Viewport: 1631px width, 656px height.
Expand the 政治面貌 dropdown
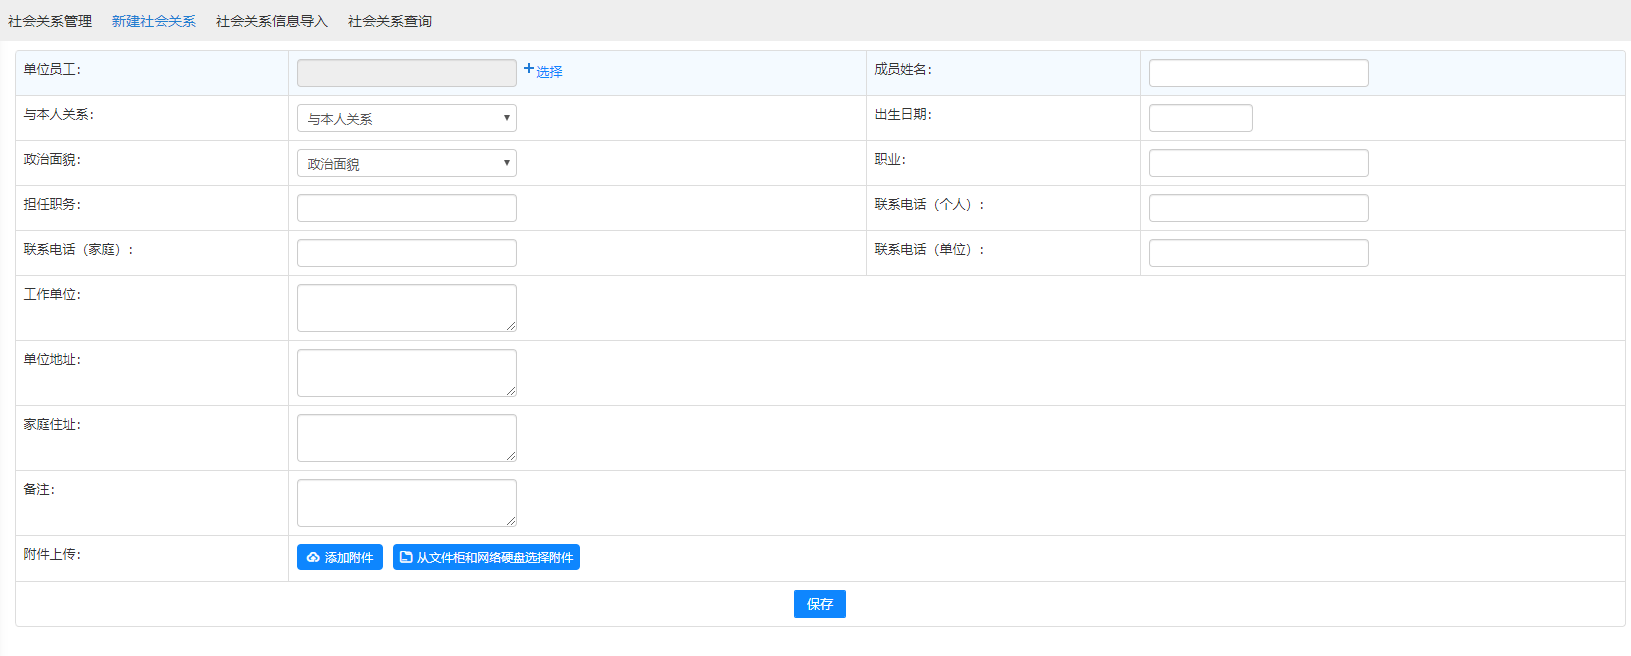click(x=406, y=163)
